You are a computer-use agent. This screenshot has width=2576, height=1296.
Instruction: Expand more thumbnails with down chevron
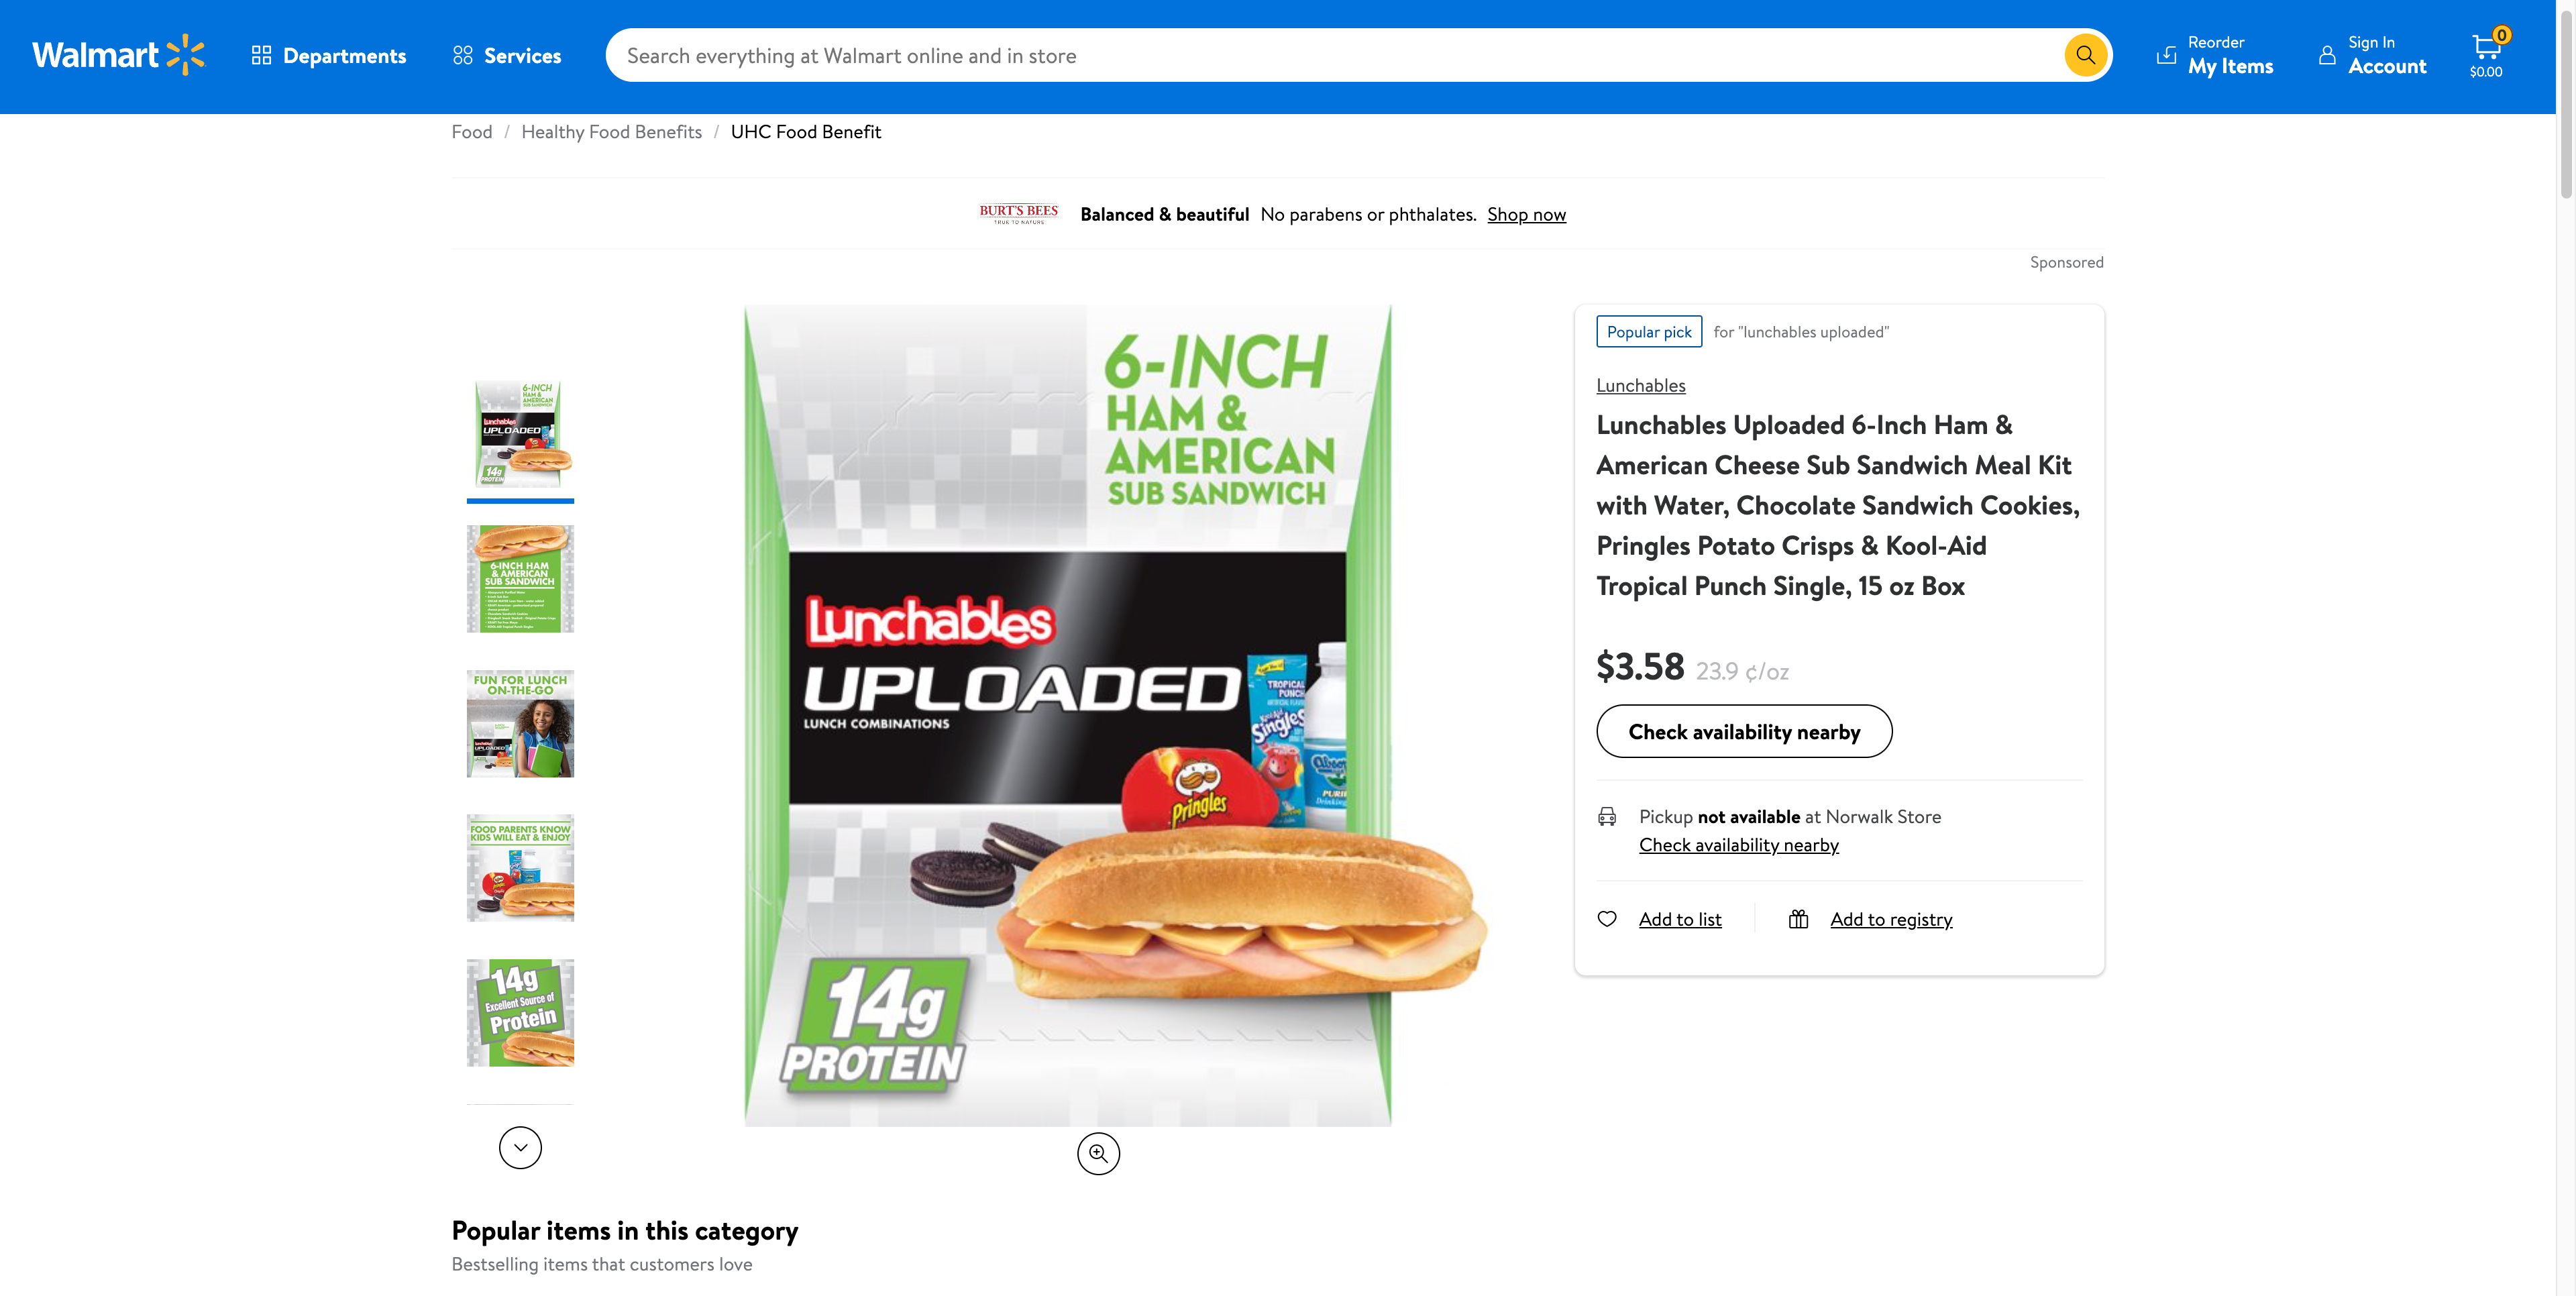pyautogui.click(x=520, y=1147)
